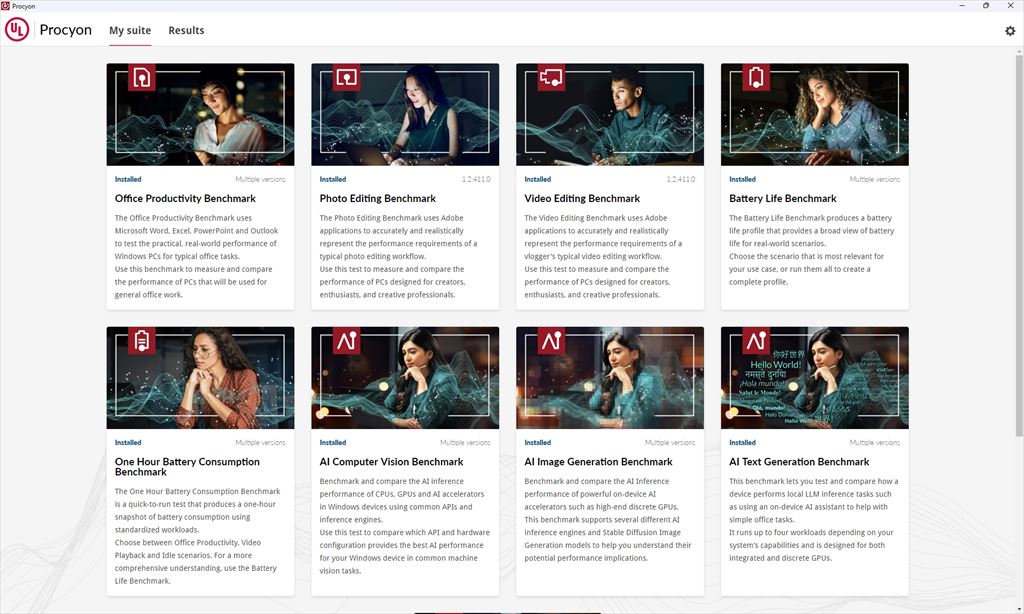Click the Video Editing benchmark icon
The height and width of the screenshot is (614, 1024).
coord(551,77)
